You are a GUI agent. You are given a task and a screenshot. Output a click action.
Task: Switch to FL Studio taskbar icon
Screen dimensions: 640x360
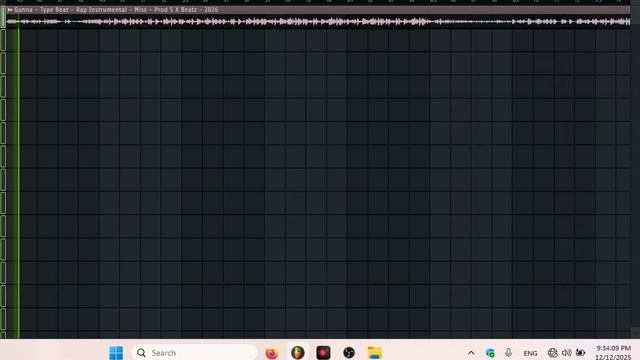(x=298, y=353)
